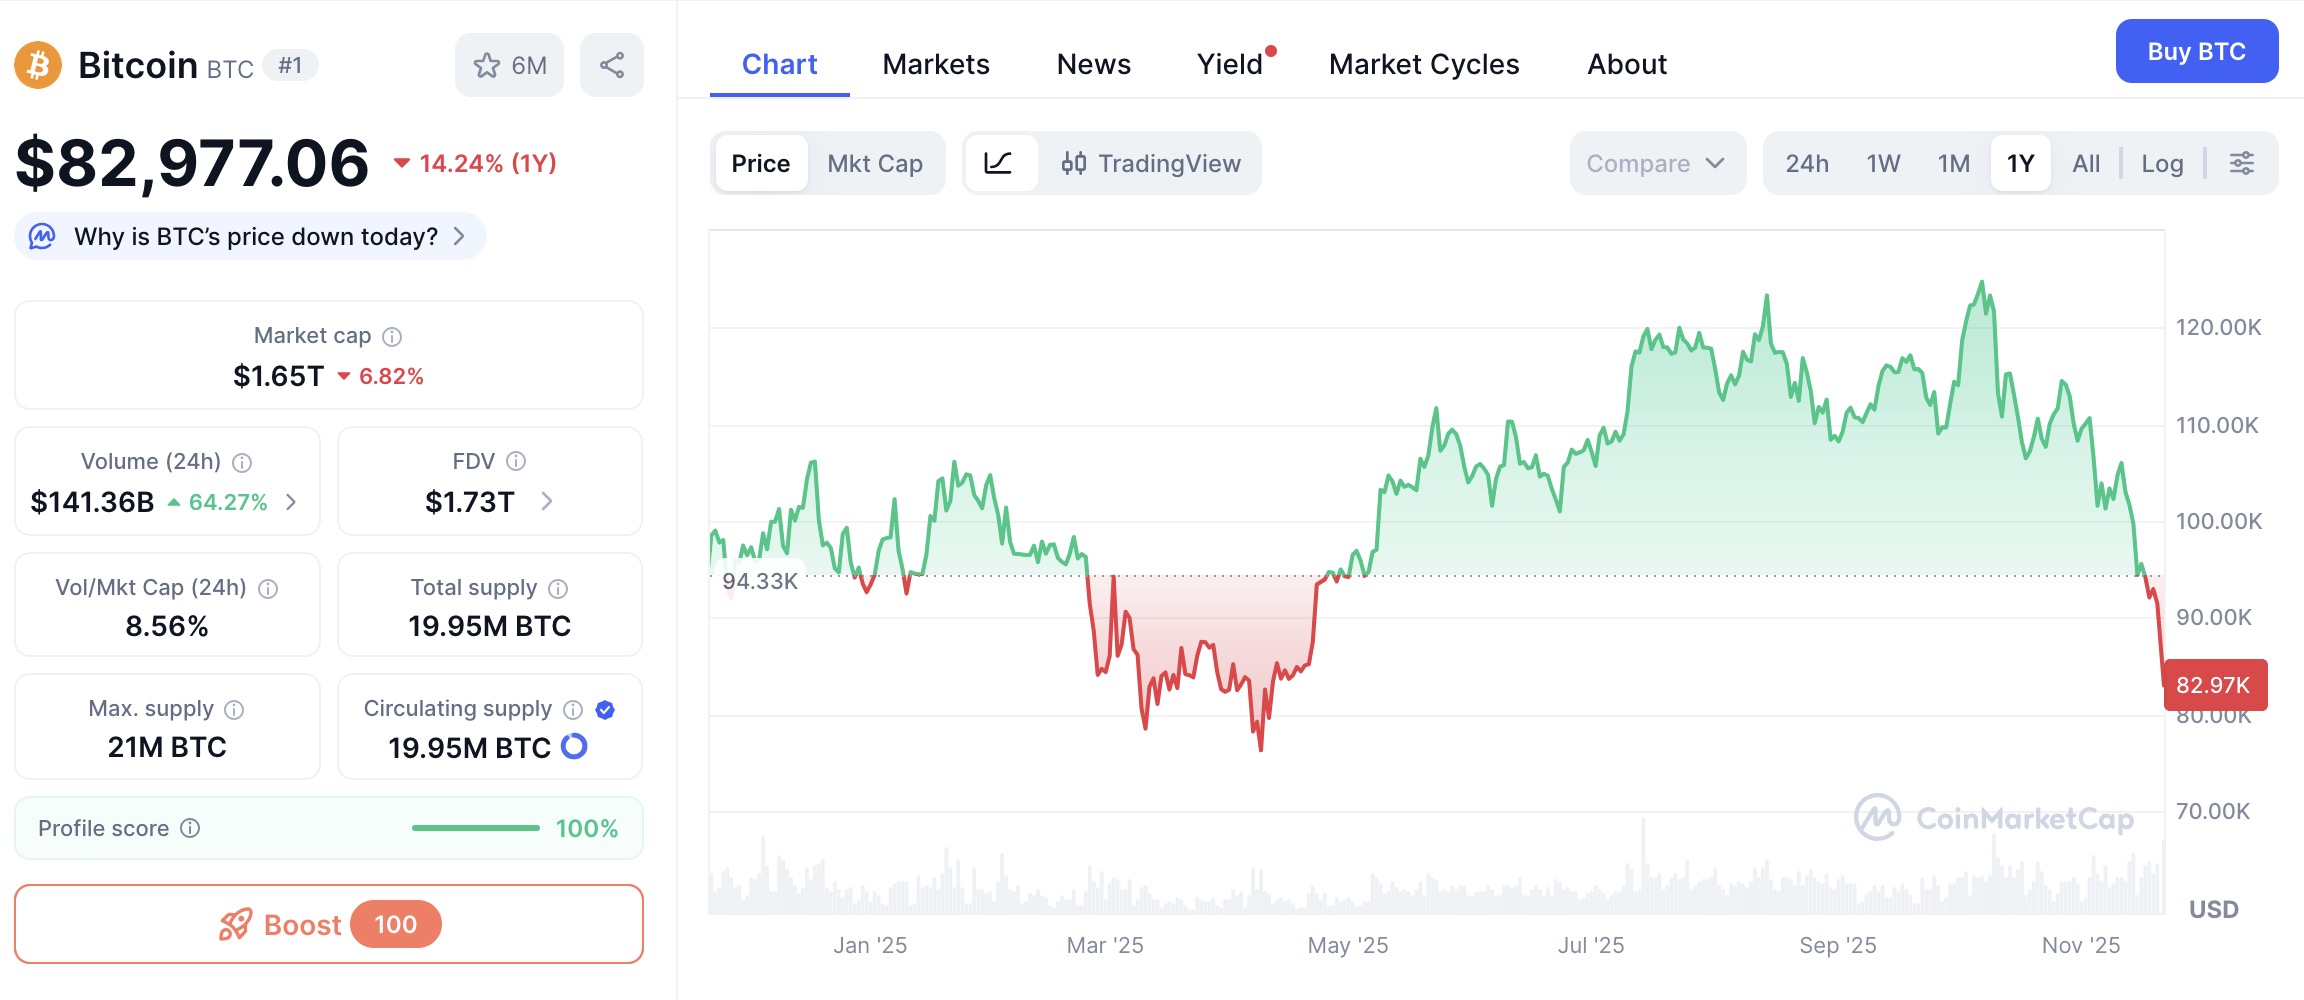Switch chart to Mkt Cap

coord(874,163)
